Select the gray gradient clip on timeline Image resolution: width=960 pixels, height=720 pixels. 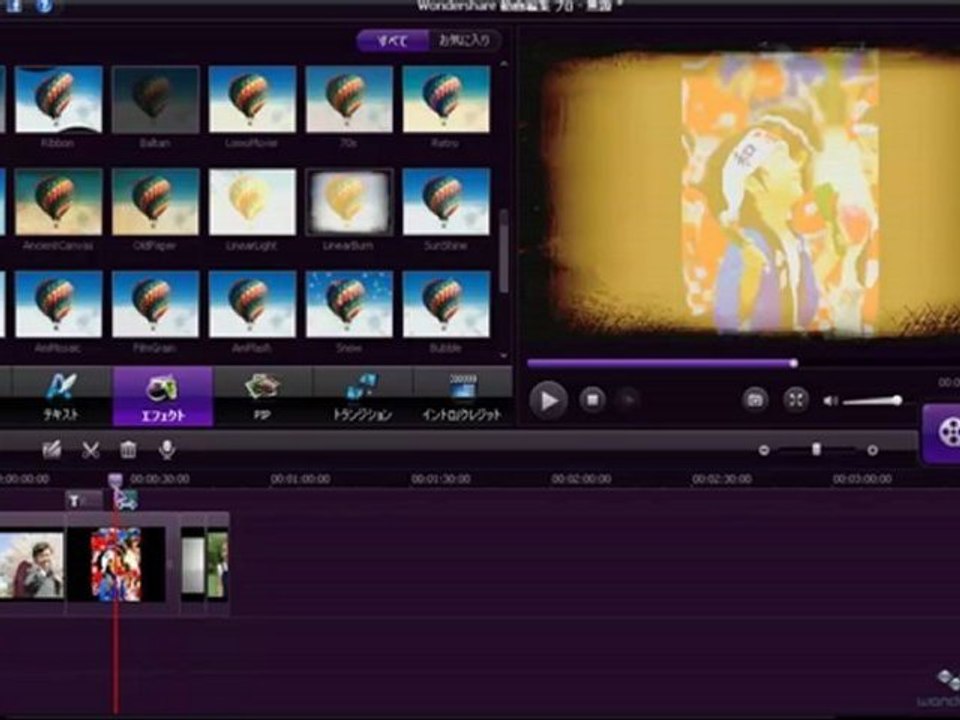coord(193,564)
